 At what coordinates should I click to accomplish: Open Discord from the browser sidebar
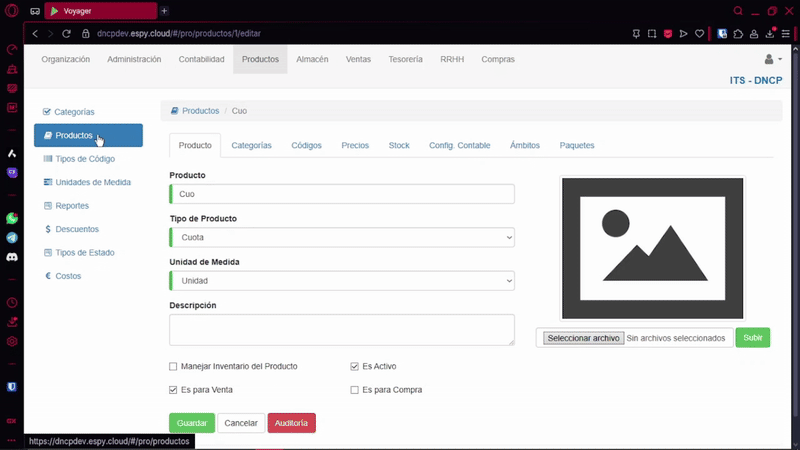click(12, 257)
